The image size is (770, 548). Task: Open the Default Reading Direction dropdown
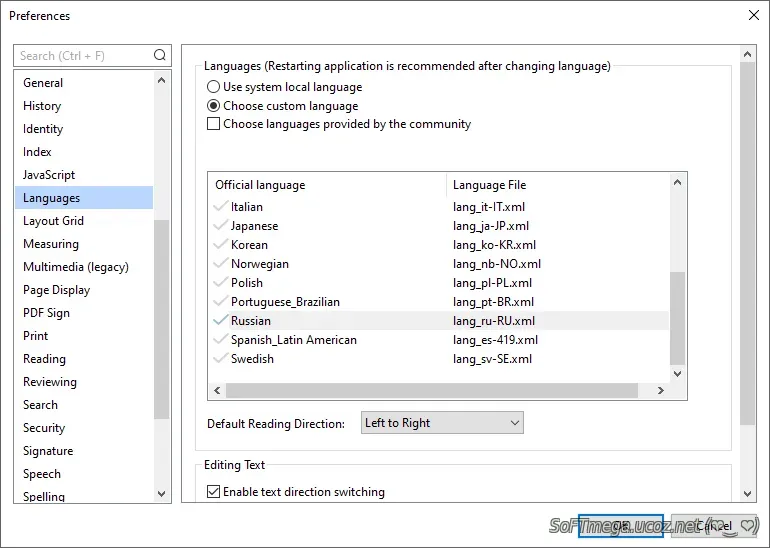441,423
